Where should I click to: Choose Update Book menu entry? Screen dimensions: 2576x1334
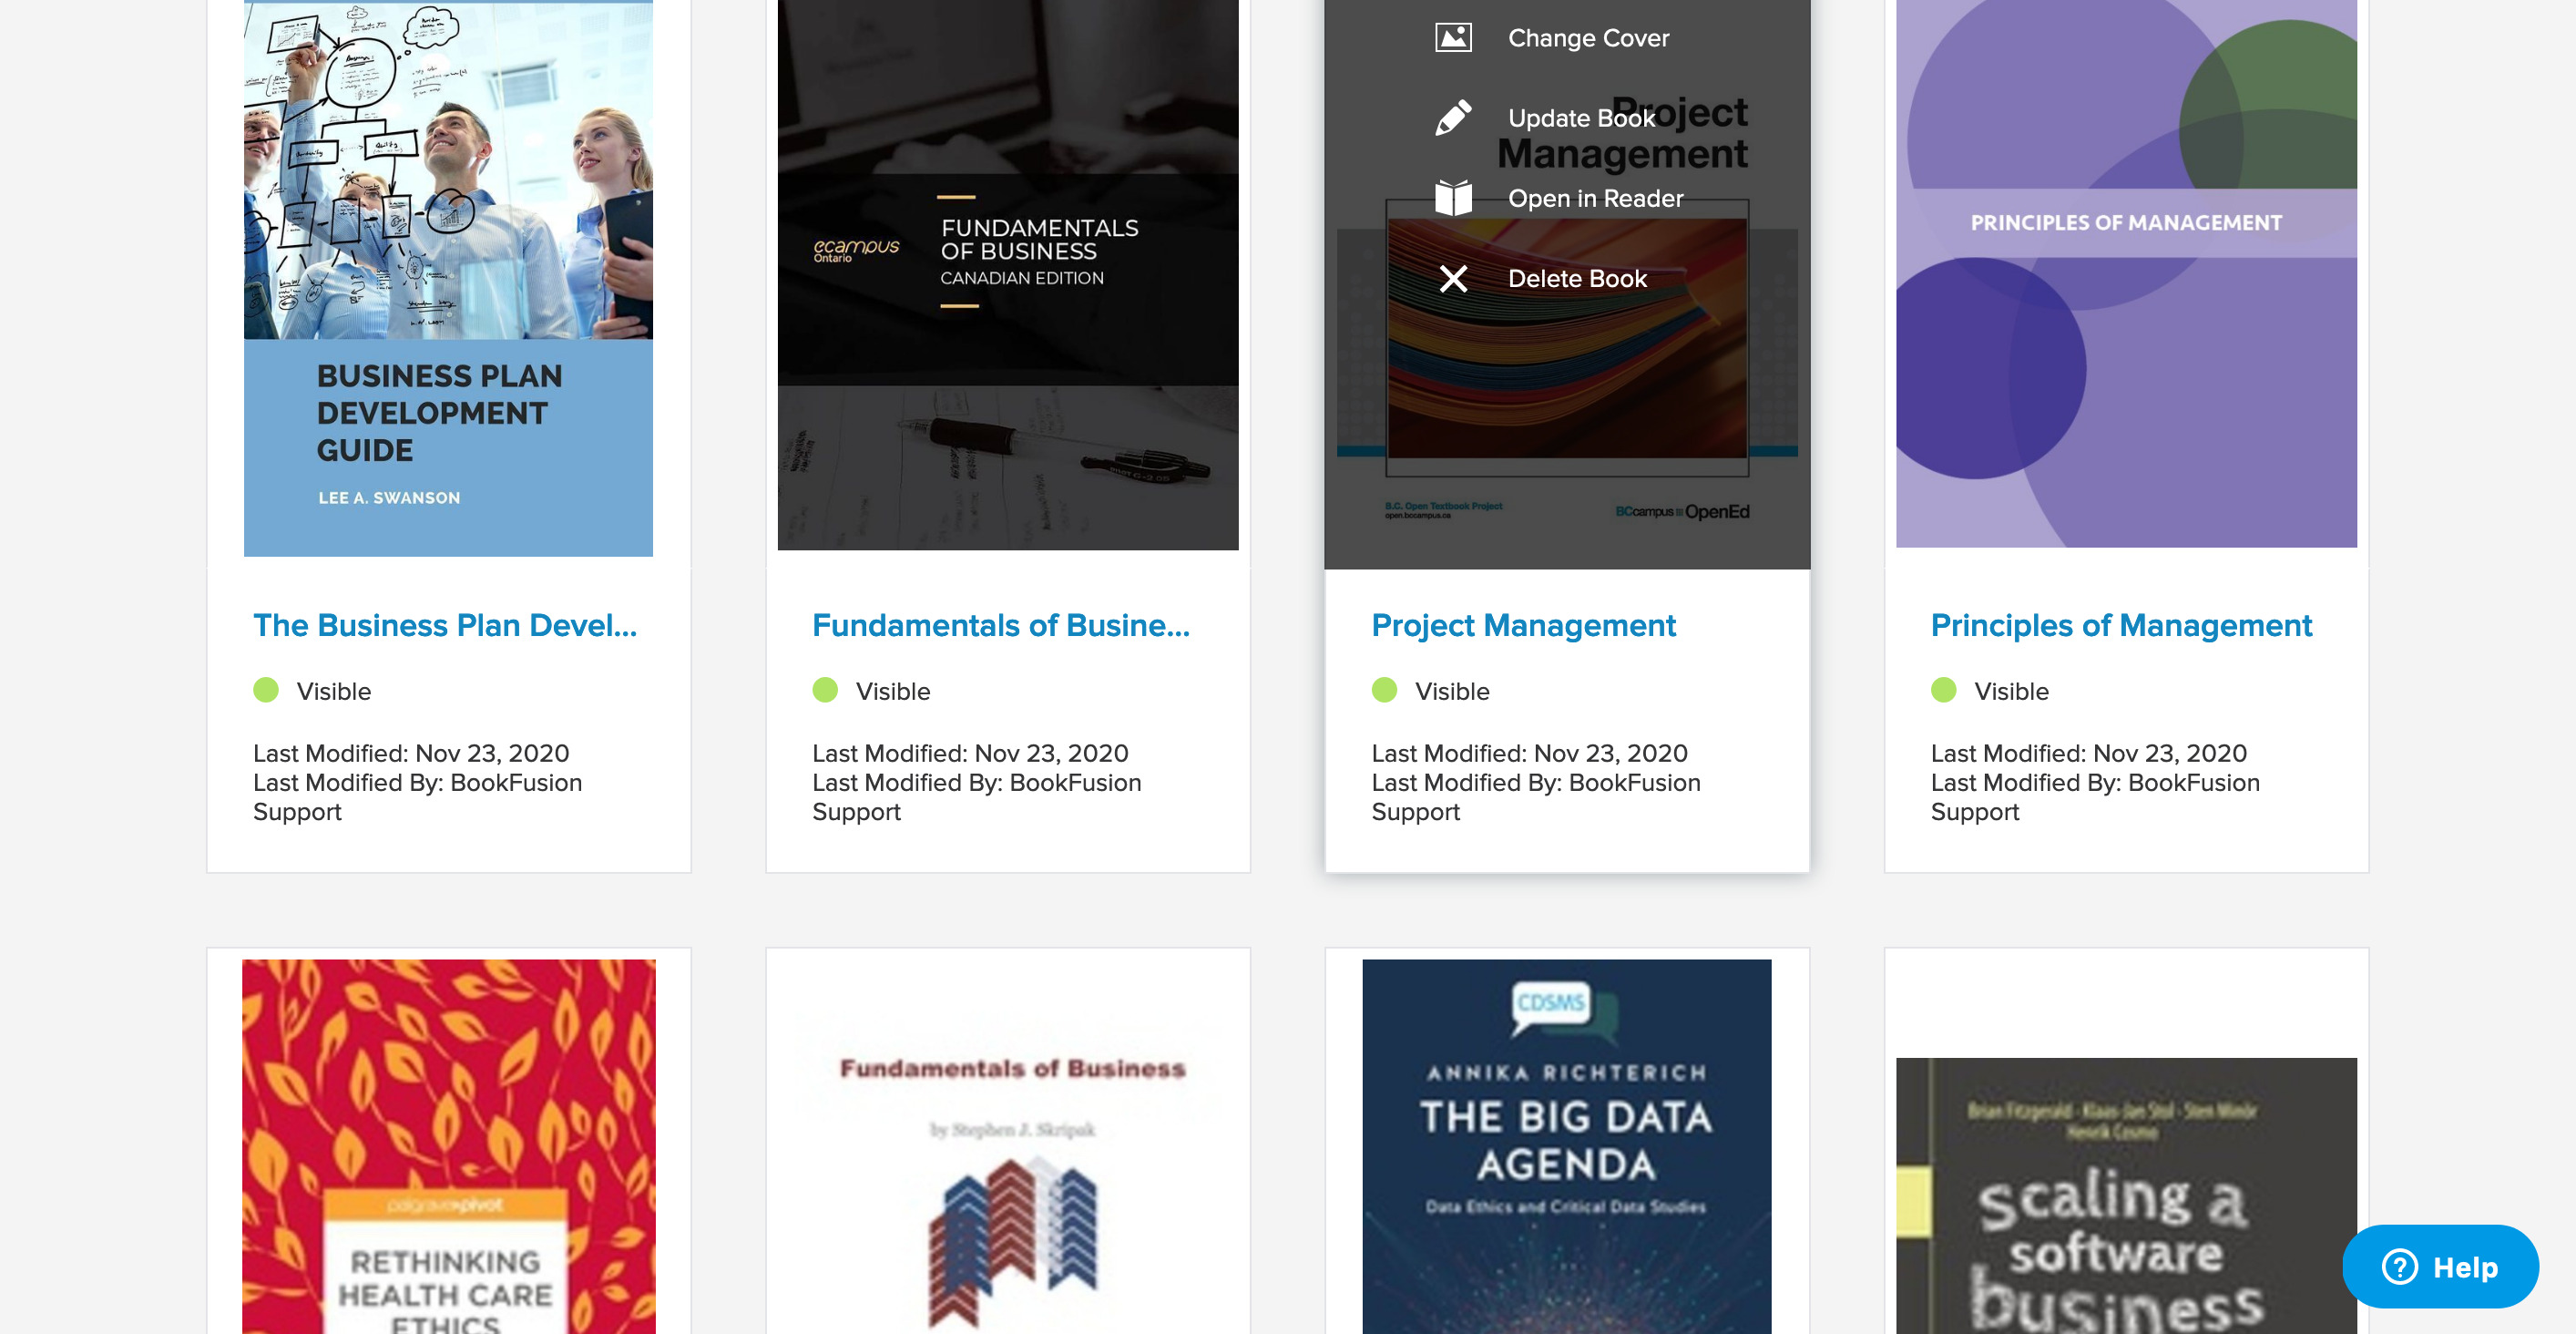[x=1581, y=118]
